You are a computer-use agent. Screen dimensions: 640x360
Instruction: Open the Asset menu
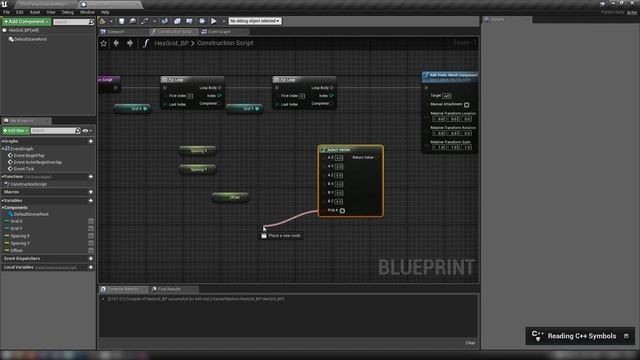[x=35, y=12]
